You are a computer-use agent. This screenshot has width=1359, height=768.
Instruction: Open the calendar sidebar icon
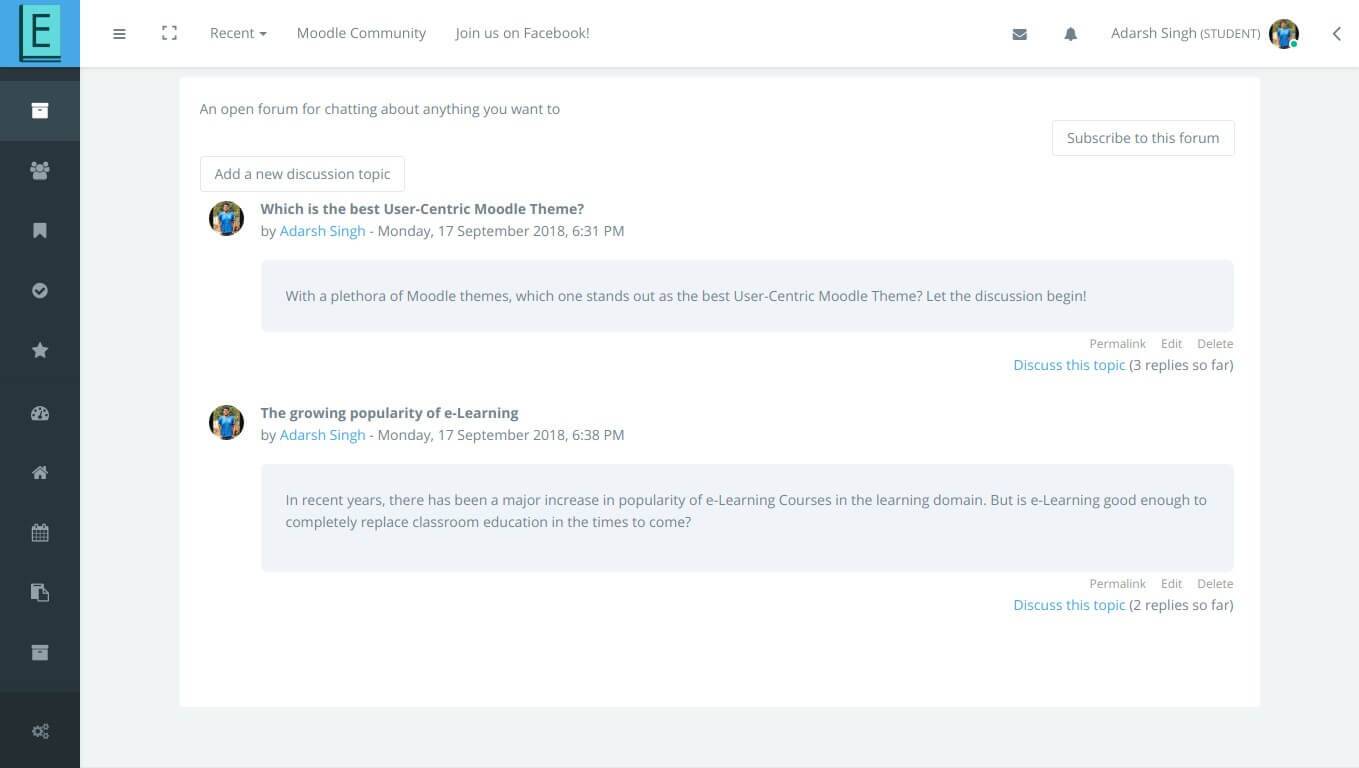40,533
